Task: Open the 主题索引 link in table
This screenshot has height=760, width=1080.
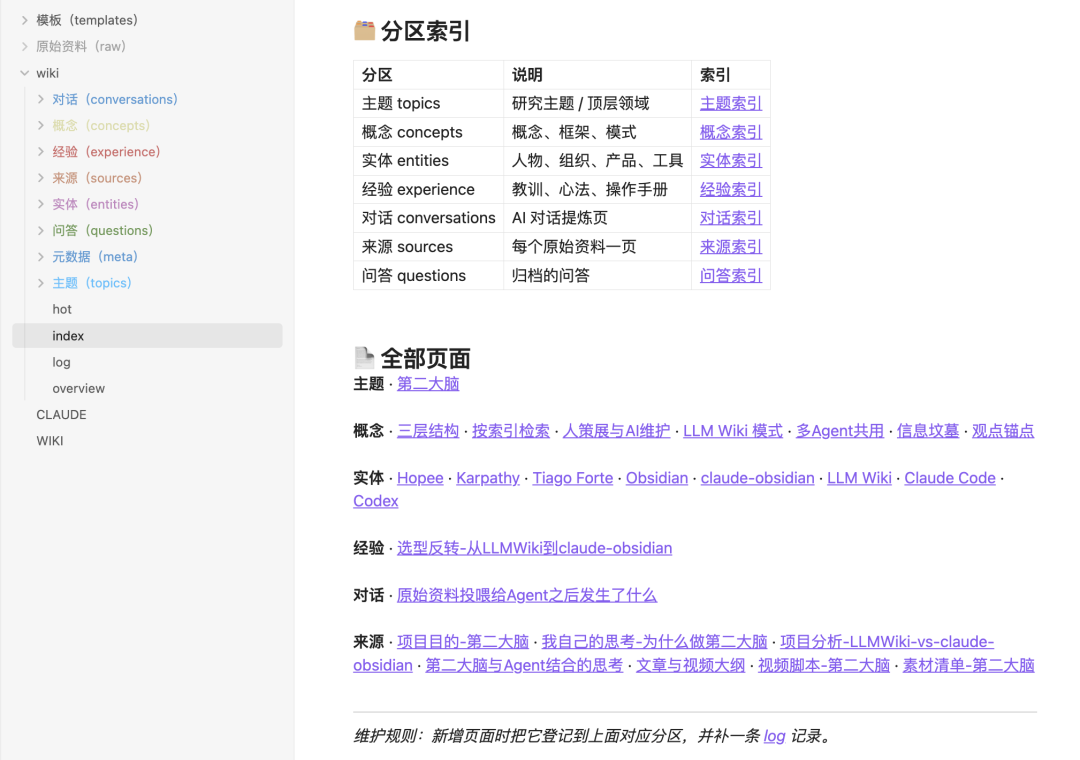Action: pyautogui.click(x=731, y=103)
